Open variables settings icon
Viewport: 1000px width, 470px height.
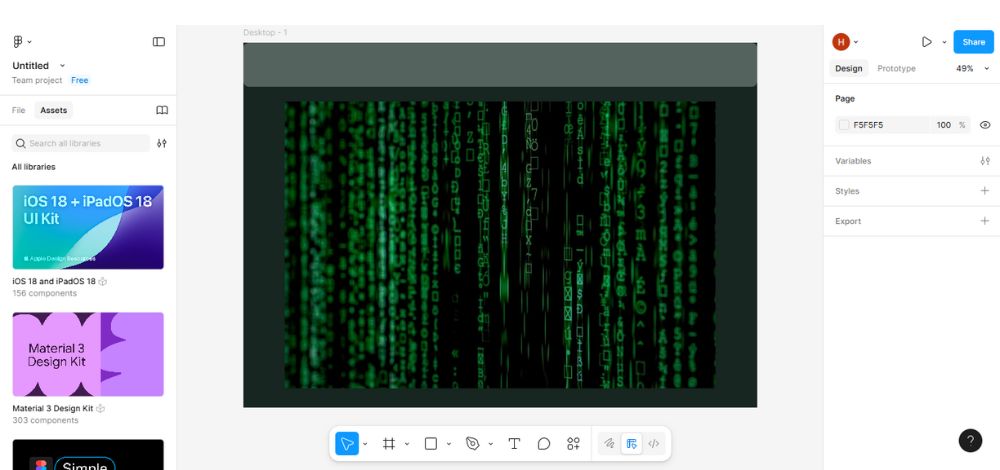985,161
